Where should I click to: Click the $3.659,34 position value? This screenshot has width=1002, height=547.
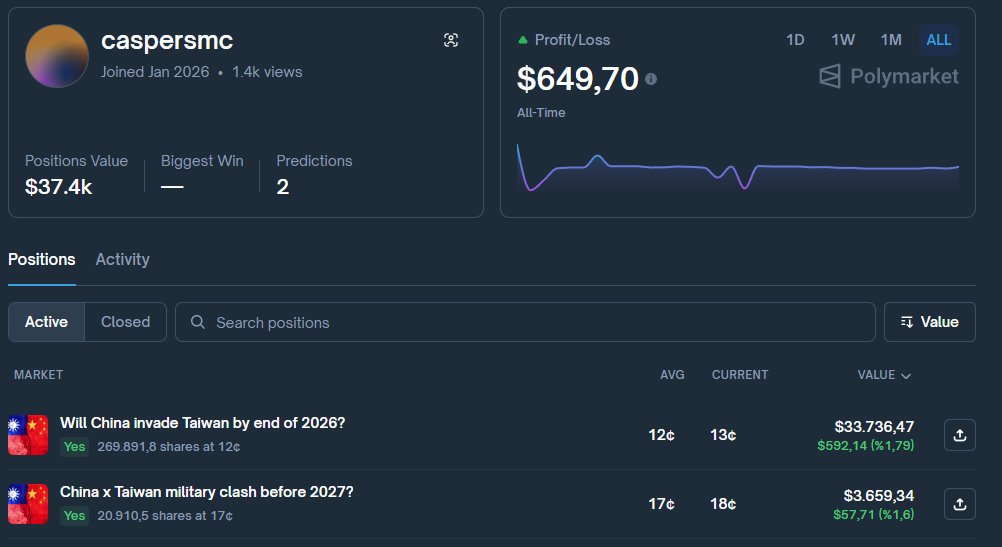tap(878, 495)
